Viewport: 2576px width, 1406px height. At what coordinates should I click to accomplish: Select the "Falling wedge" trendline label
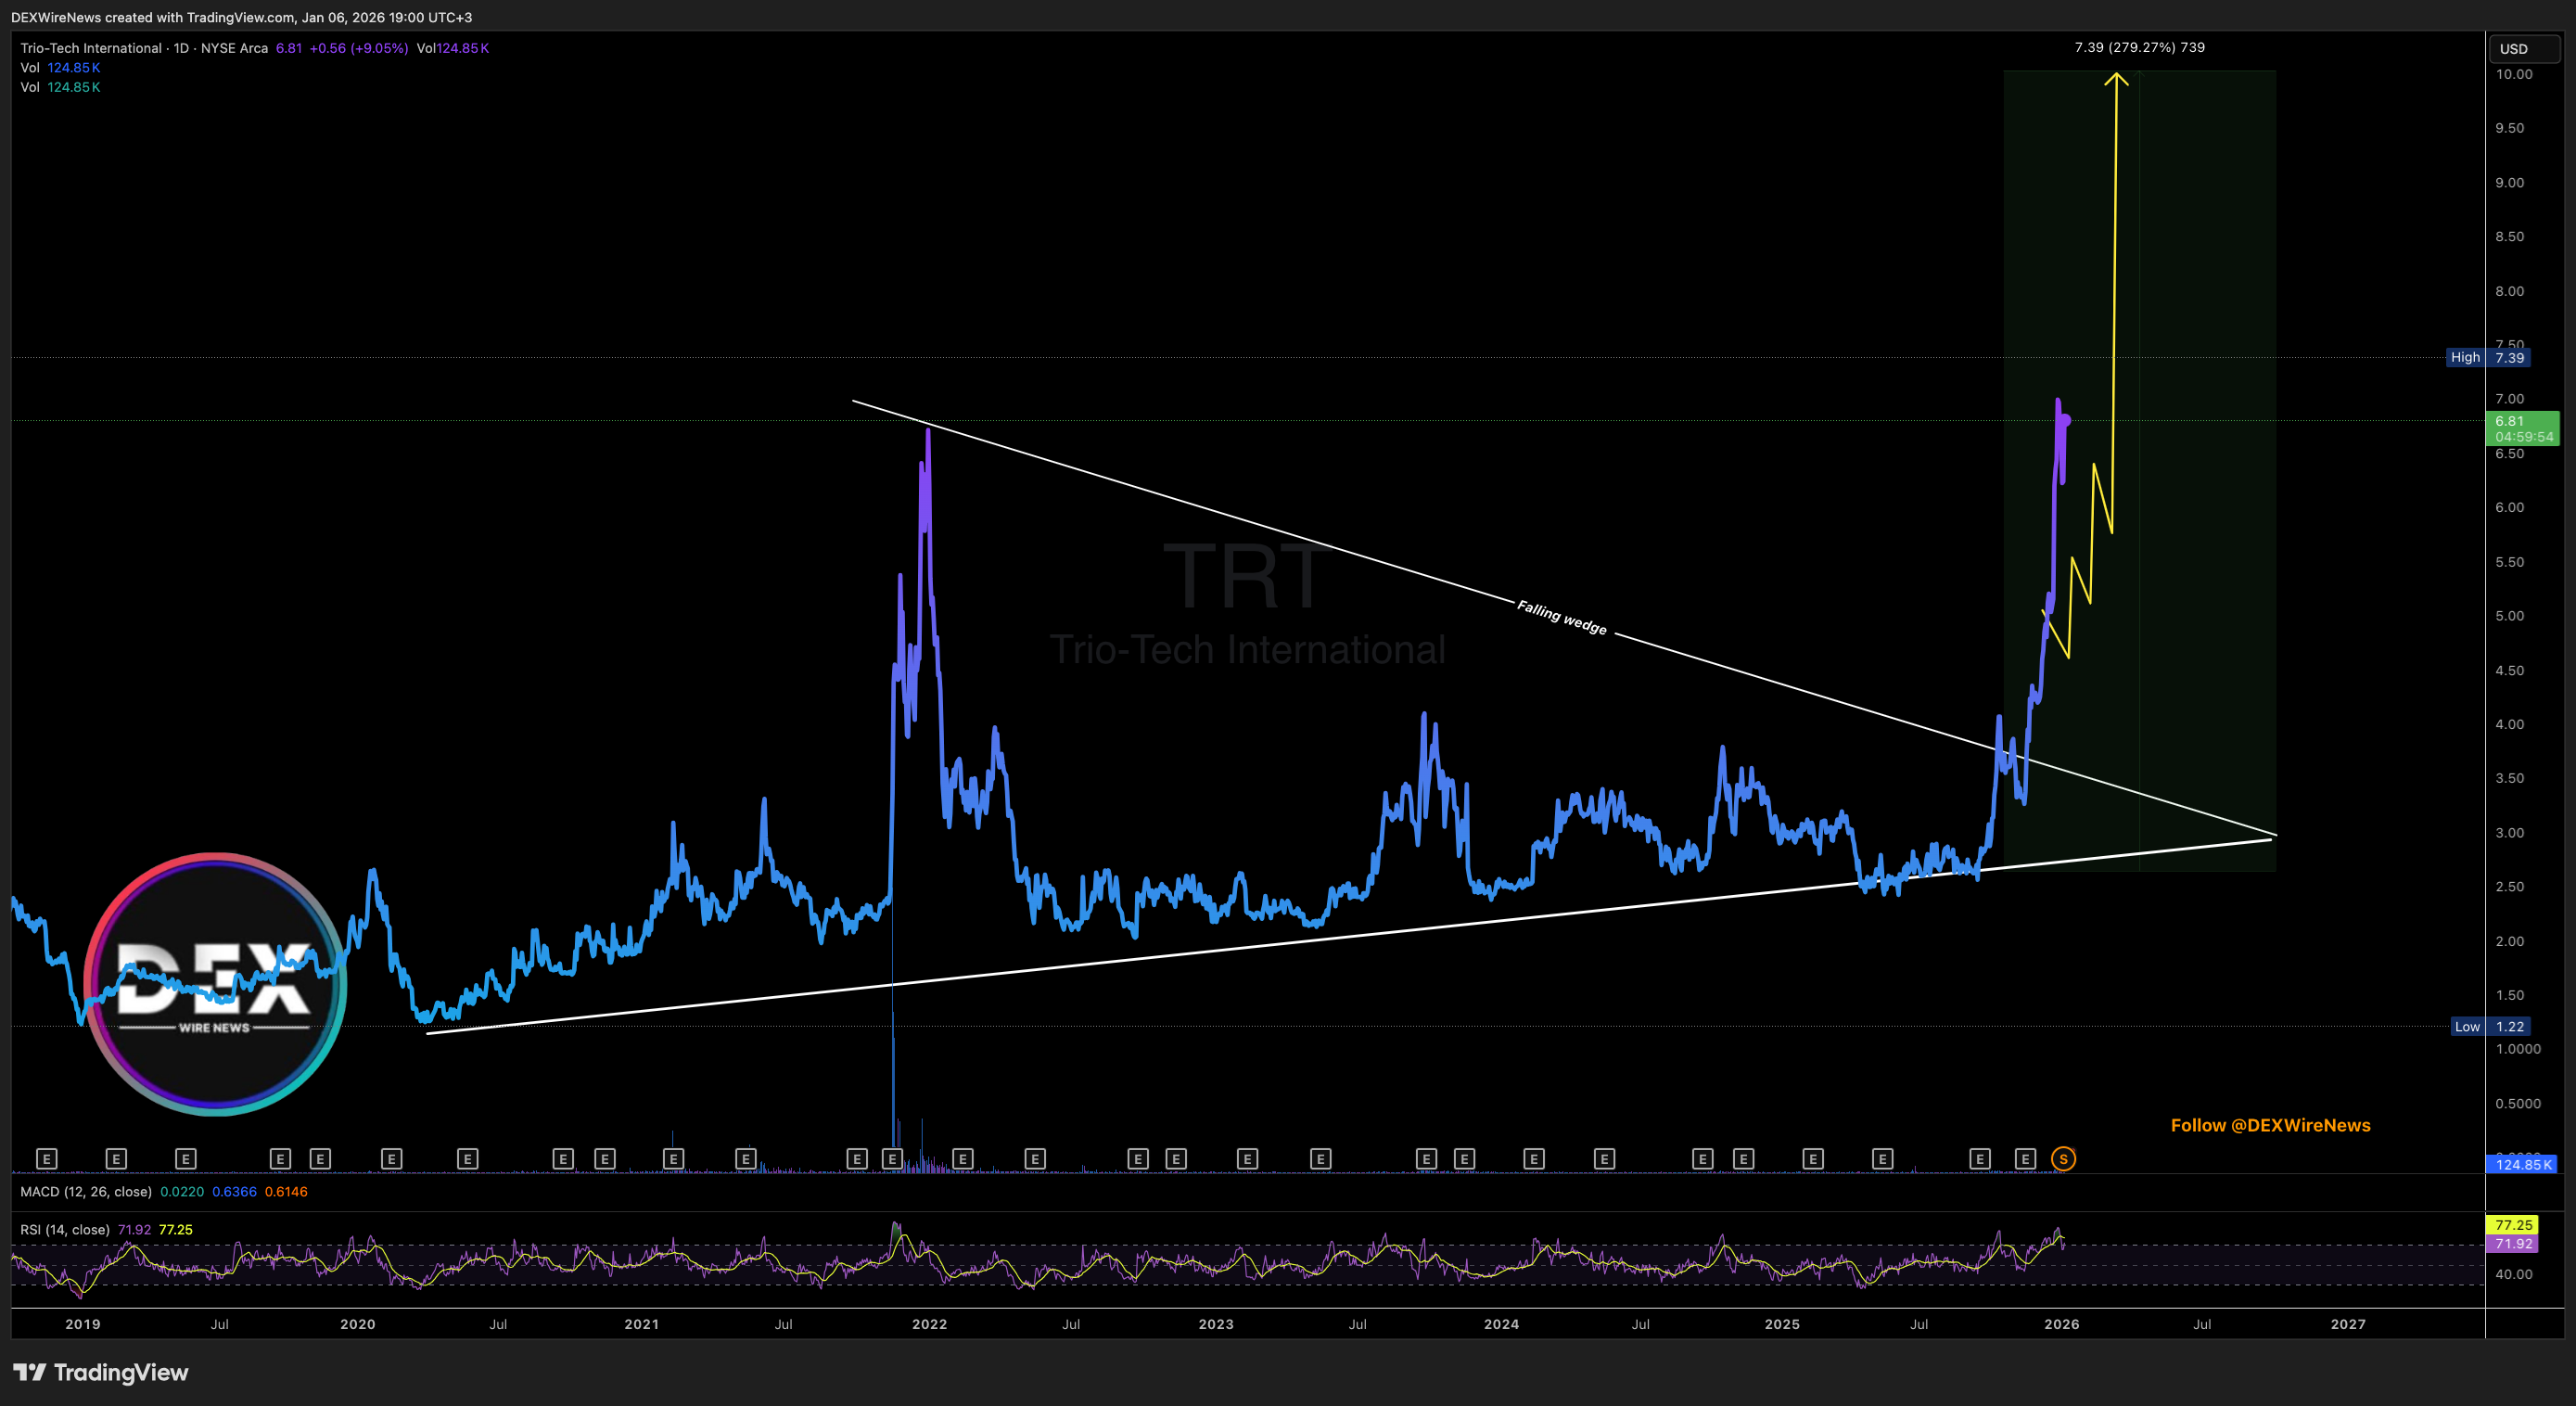pos(1561,617)
